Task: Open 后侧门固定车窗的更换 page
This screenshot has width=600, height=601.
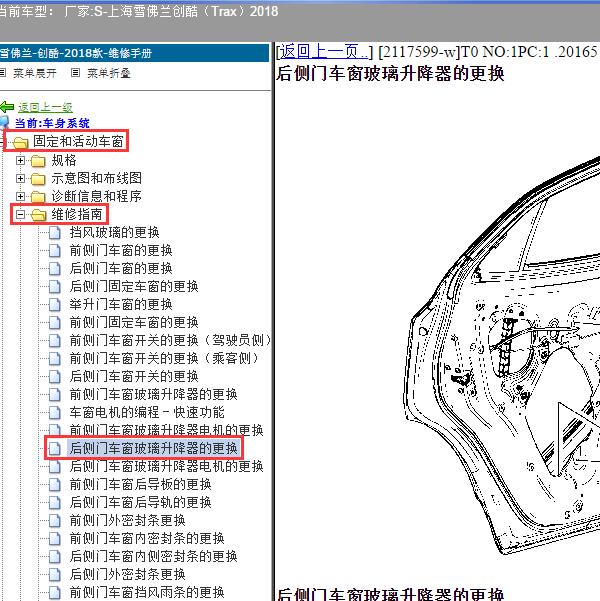Action: pyautogui.click(x=134, y=287)
